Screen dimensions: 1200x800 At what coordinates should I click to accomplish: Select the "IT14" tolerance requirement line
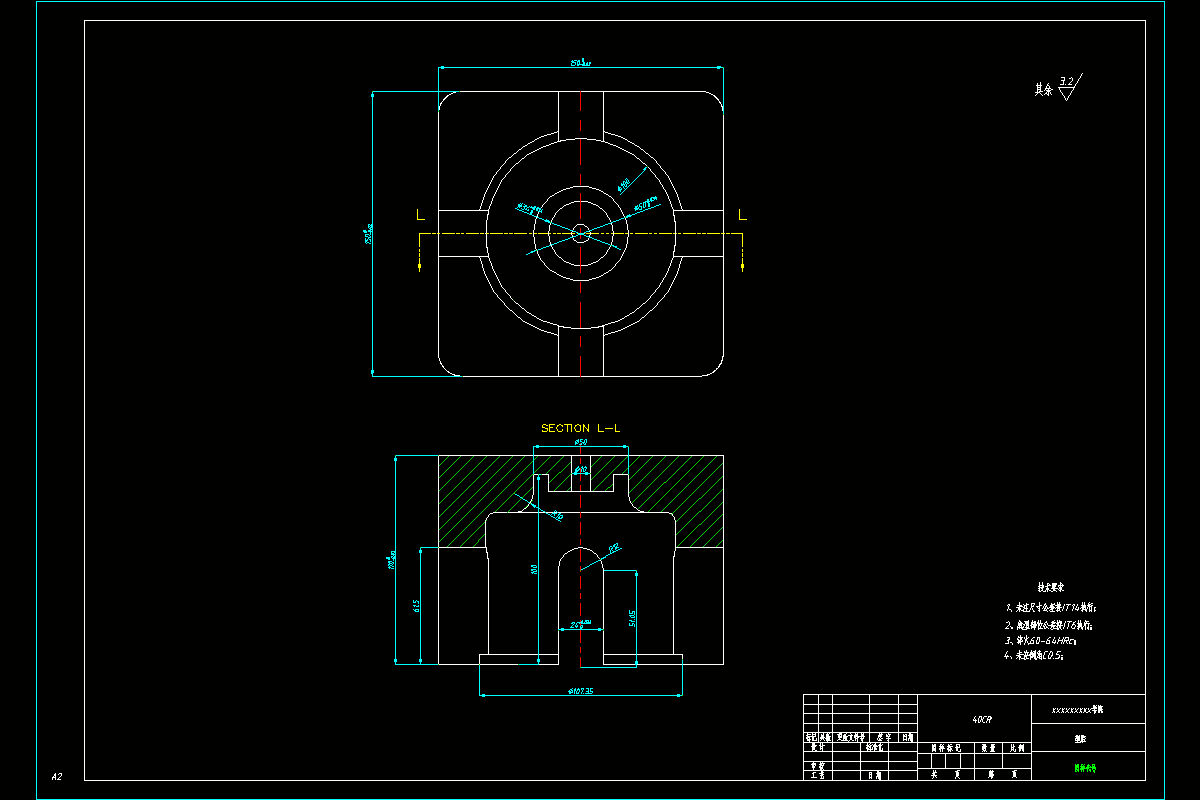(1052, 607)
